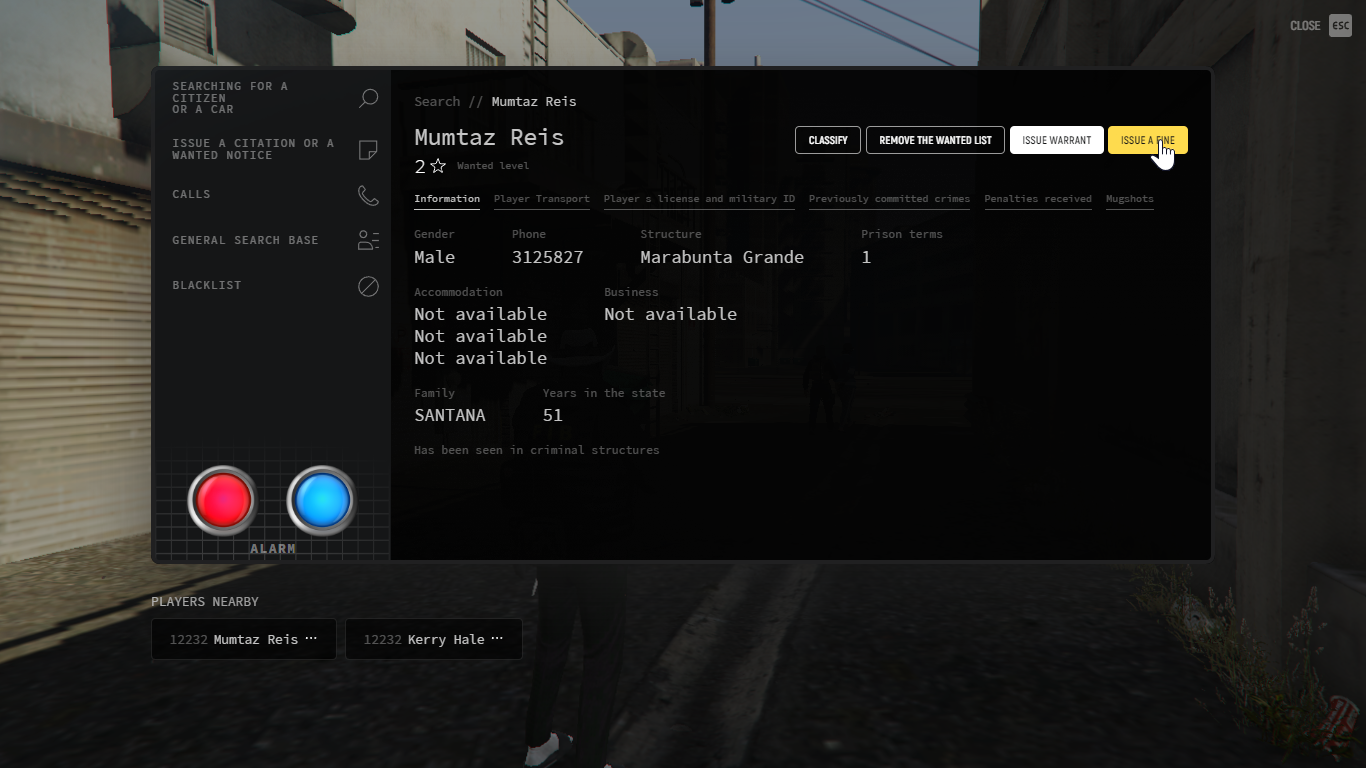Click the Prison terms value 1

[866, 257]
